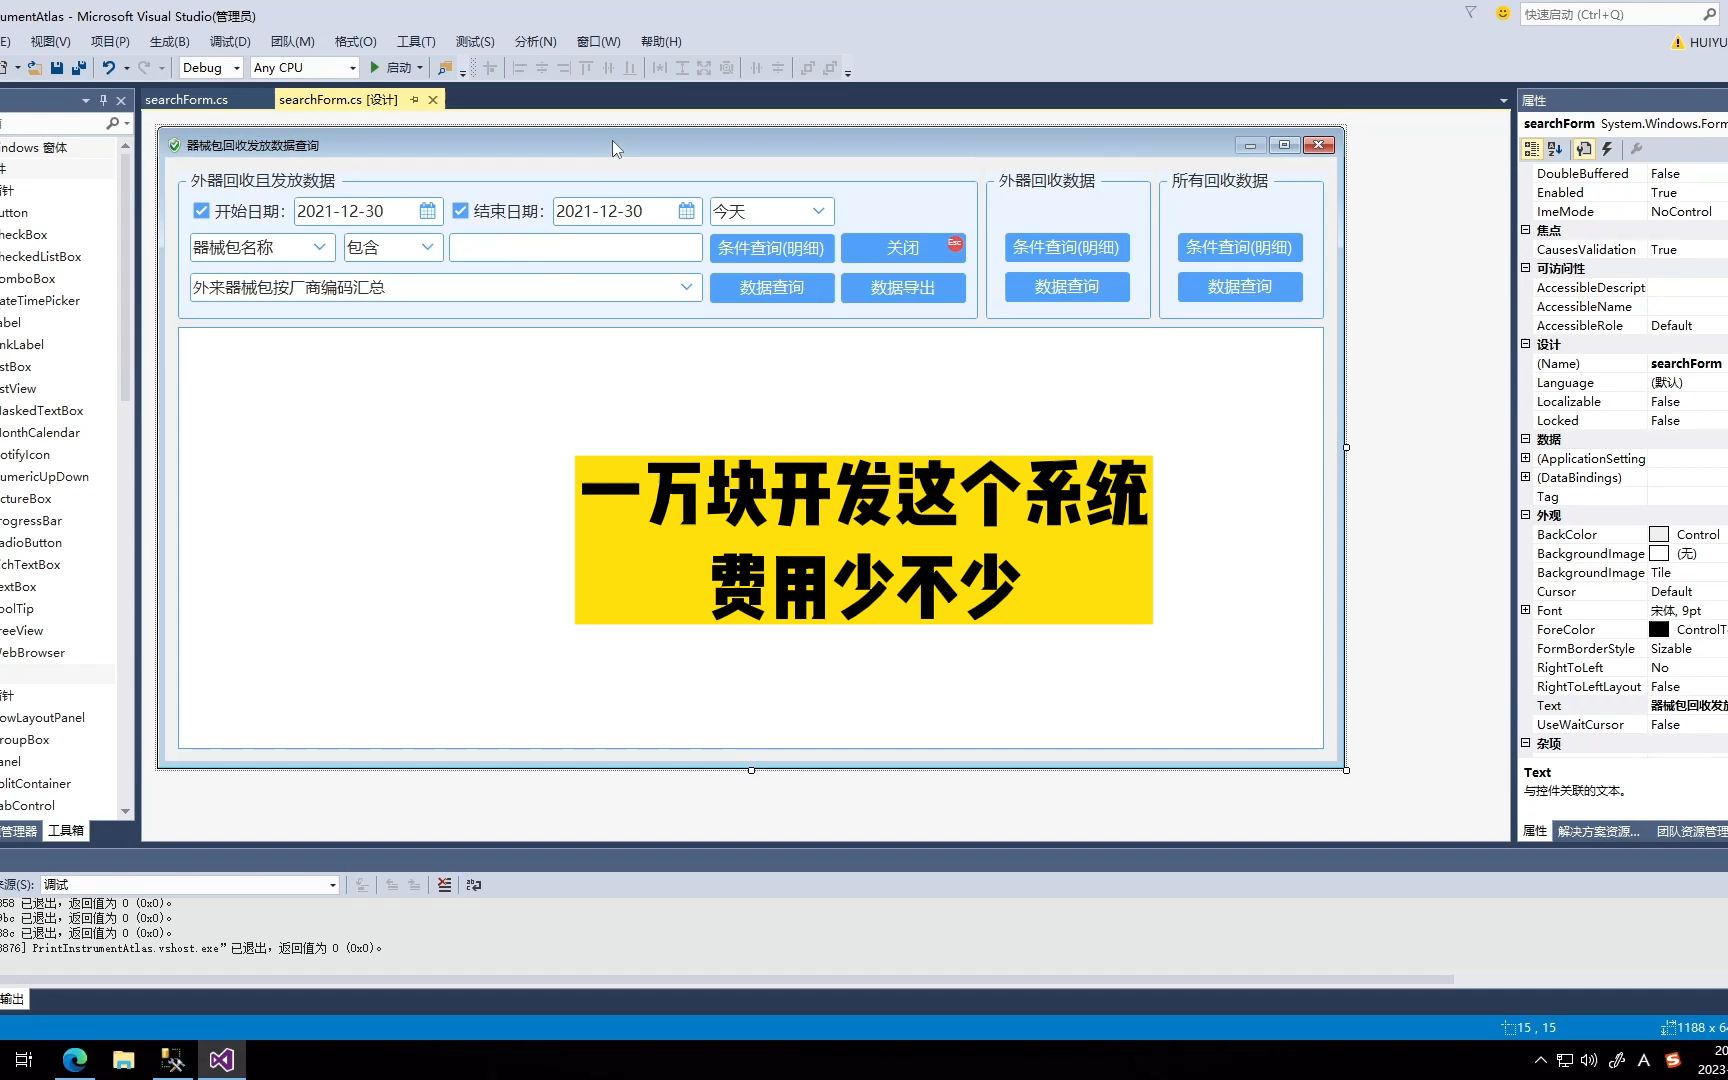Click the search condition text input field
The height and width of the screenshot is (1080, 1728).
(x=576, y=247)
